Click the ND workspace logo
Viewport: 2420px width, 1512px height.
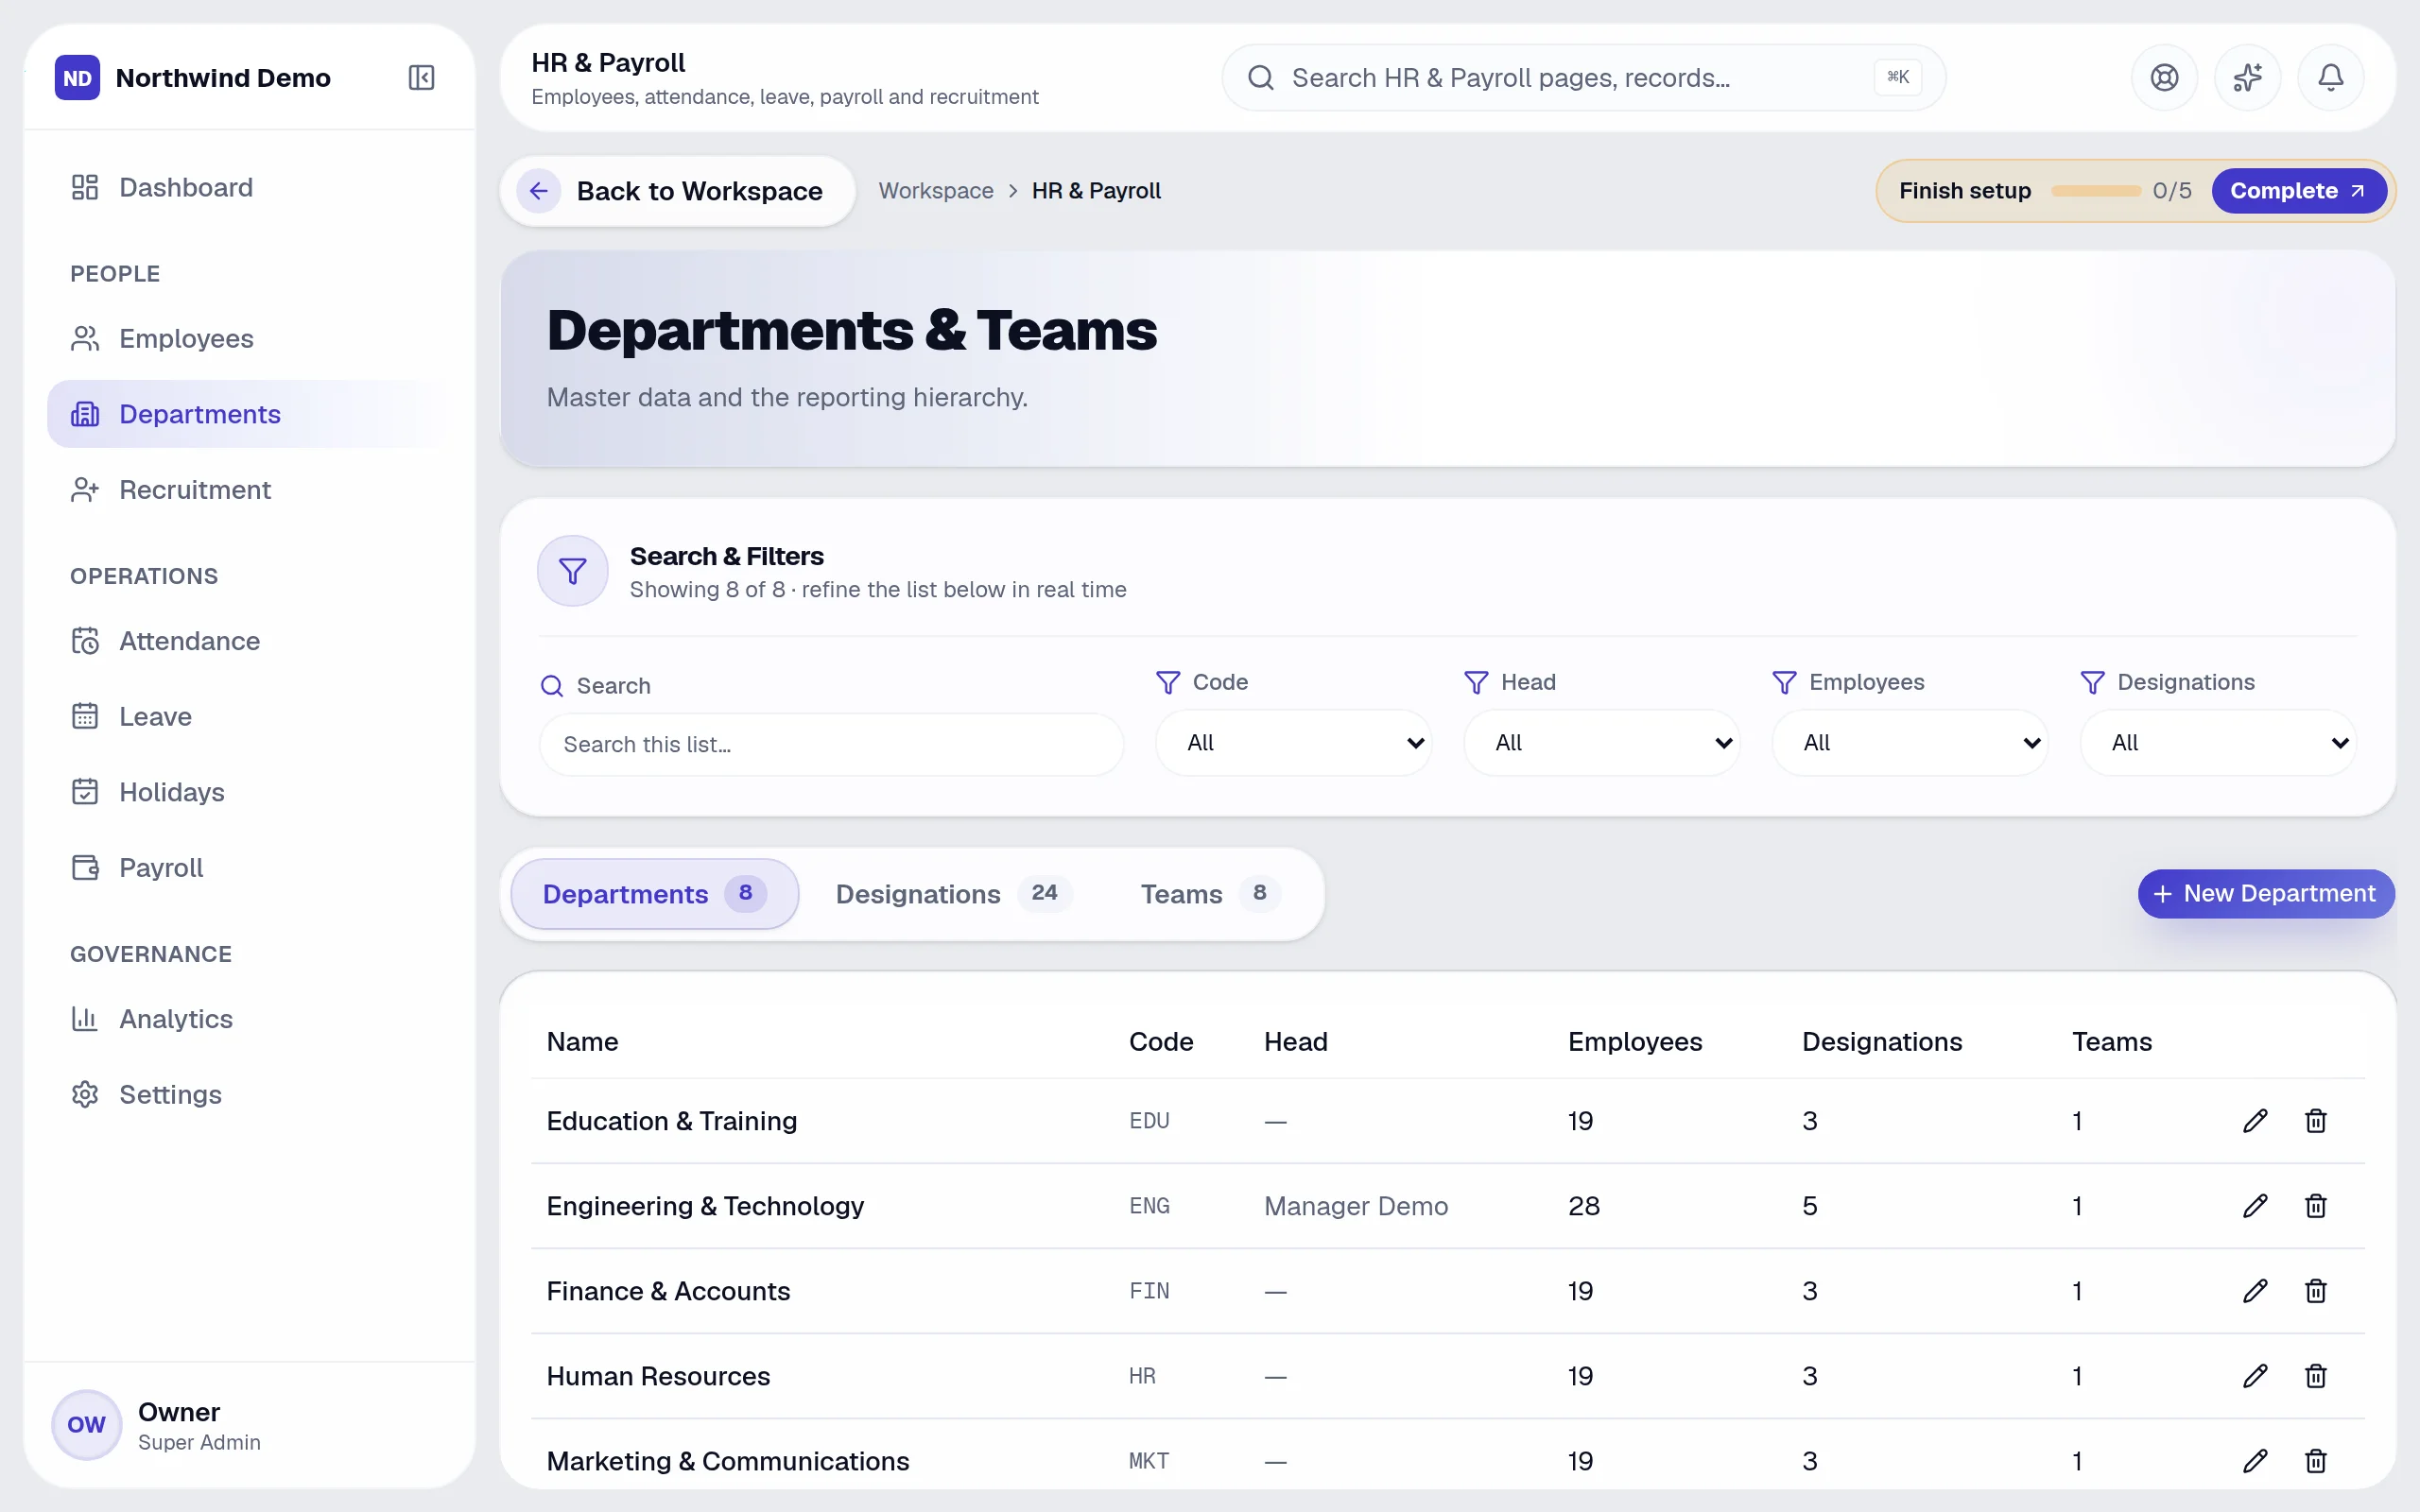point(77,77)
